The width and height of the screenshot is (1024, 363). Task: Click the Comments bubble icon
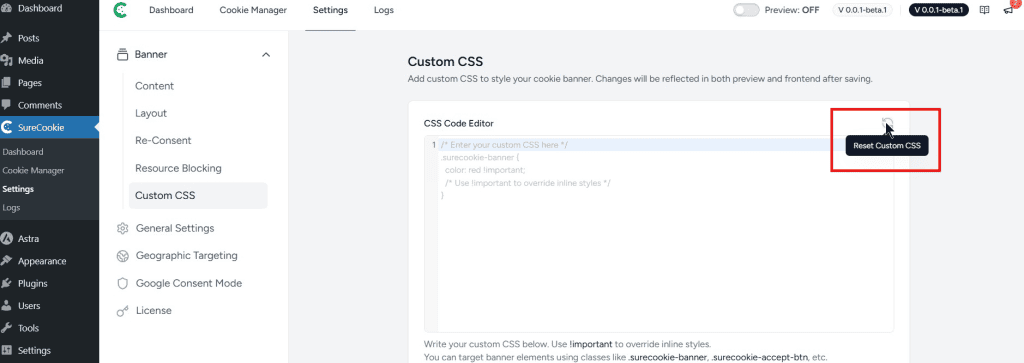tap(7, 105)
